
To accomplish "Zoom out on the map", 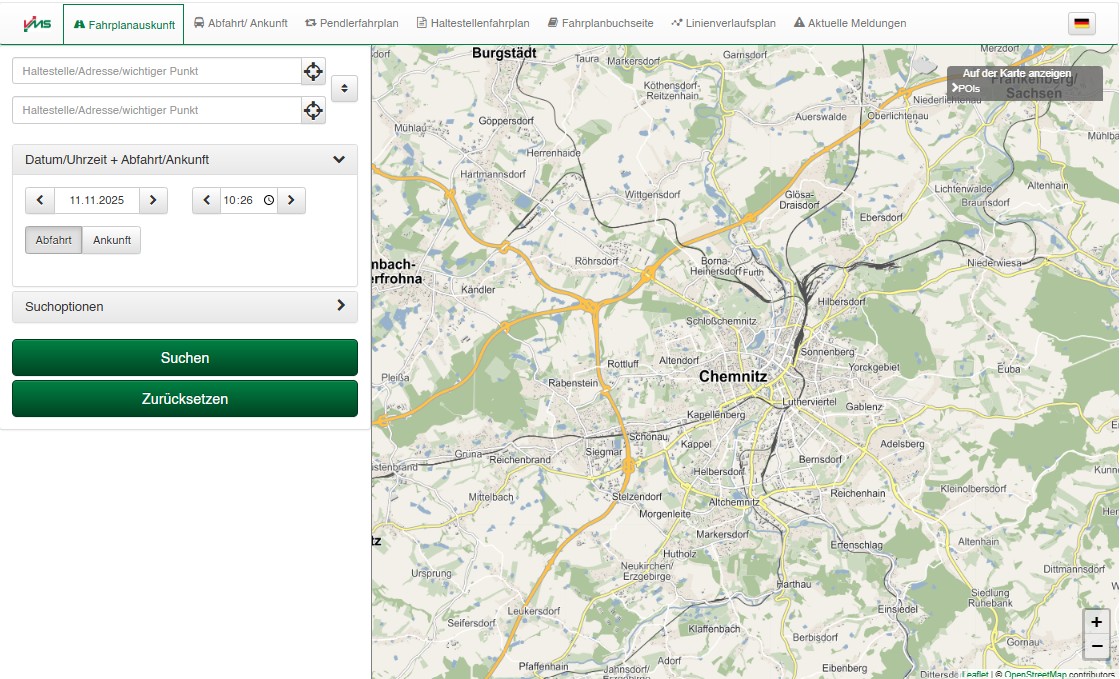I will pos(1096,646).
